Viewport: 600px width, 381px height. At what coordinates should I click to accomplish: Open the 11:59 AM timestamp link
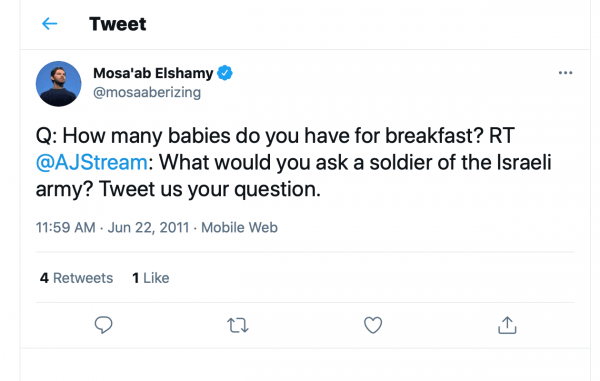click(x=66, y=227)
